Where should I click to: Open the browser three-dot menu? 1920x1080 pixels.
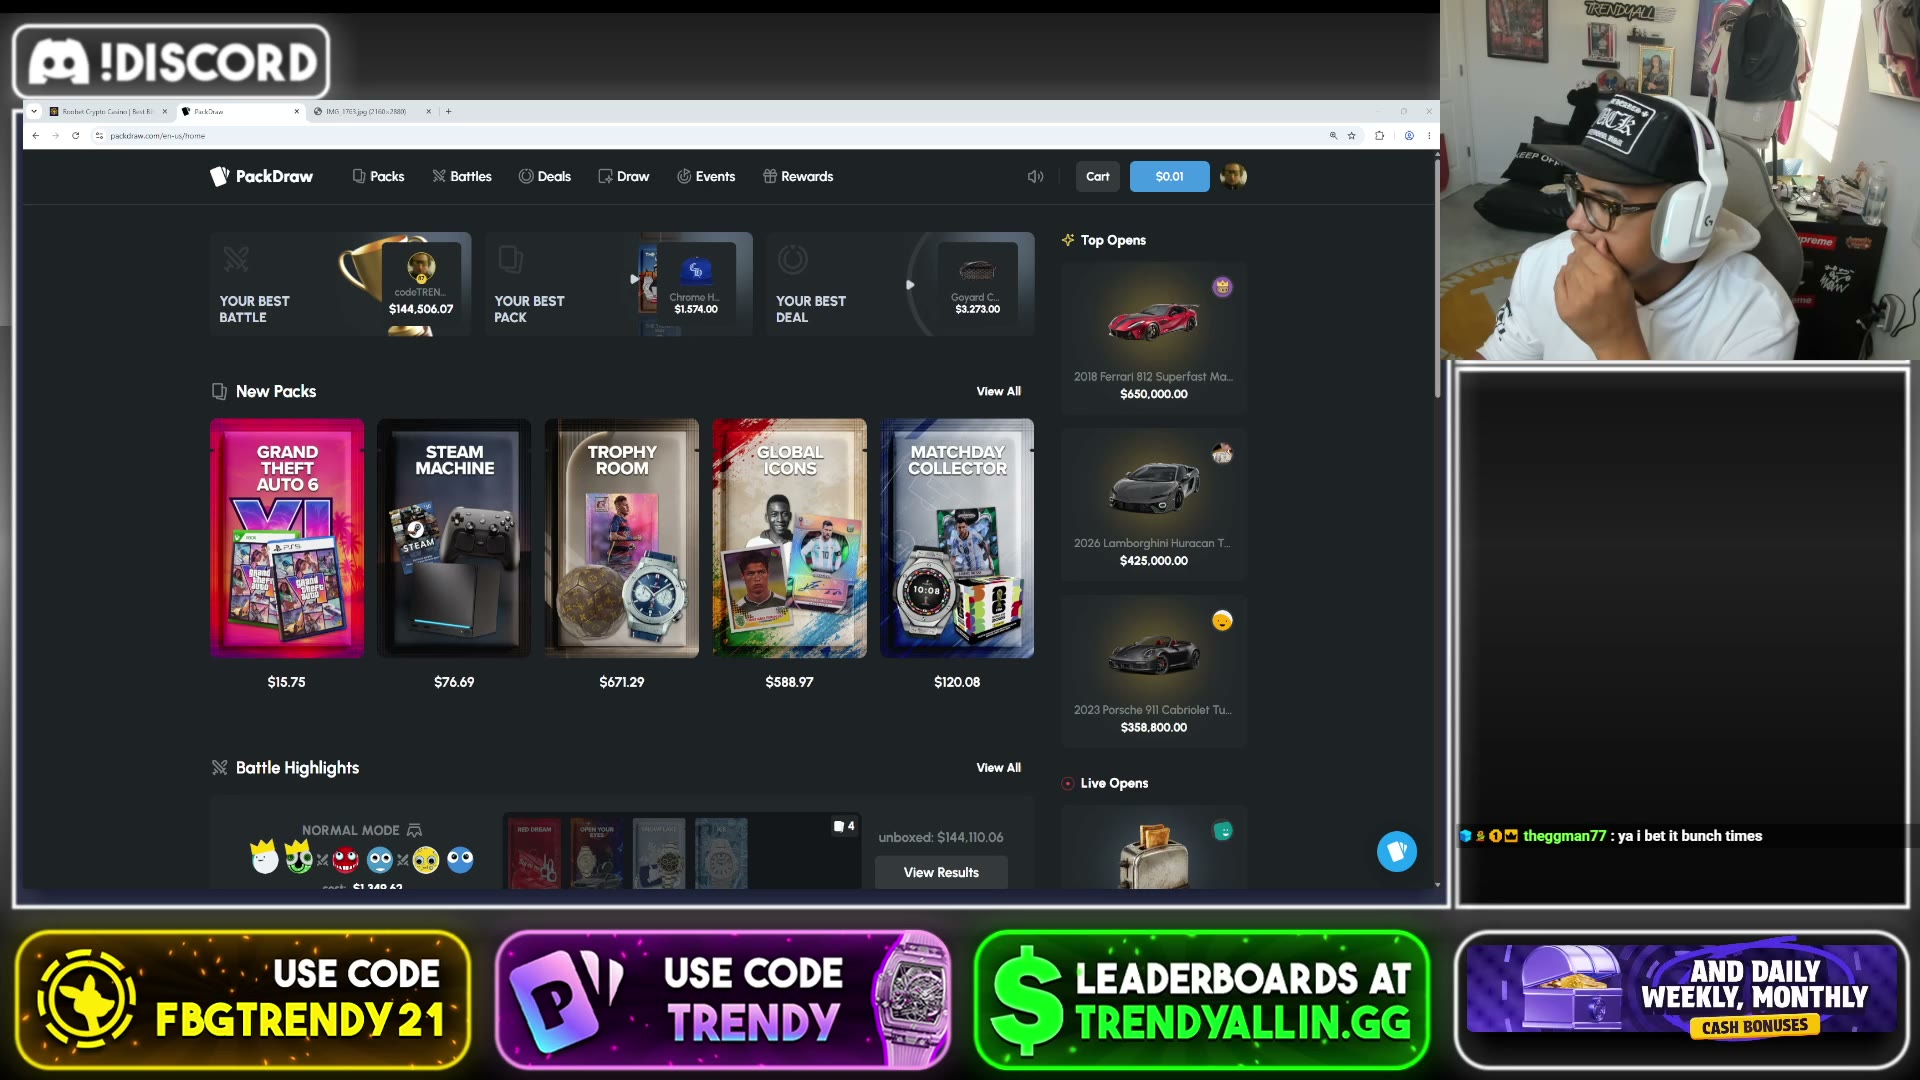1429,136
